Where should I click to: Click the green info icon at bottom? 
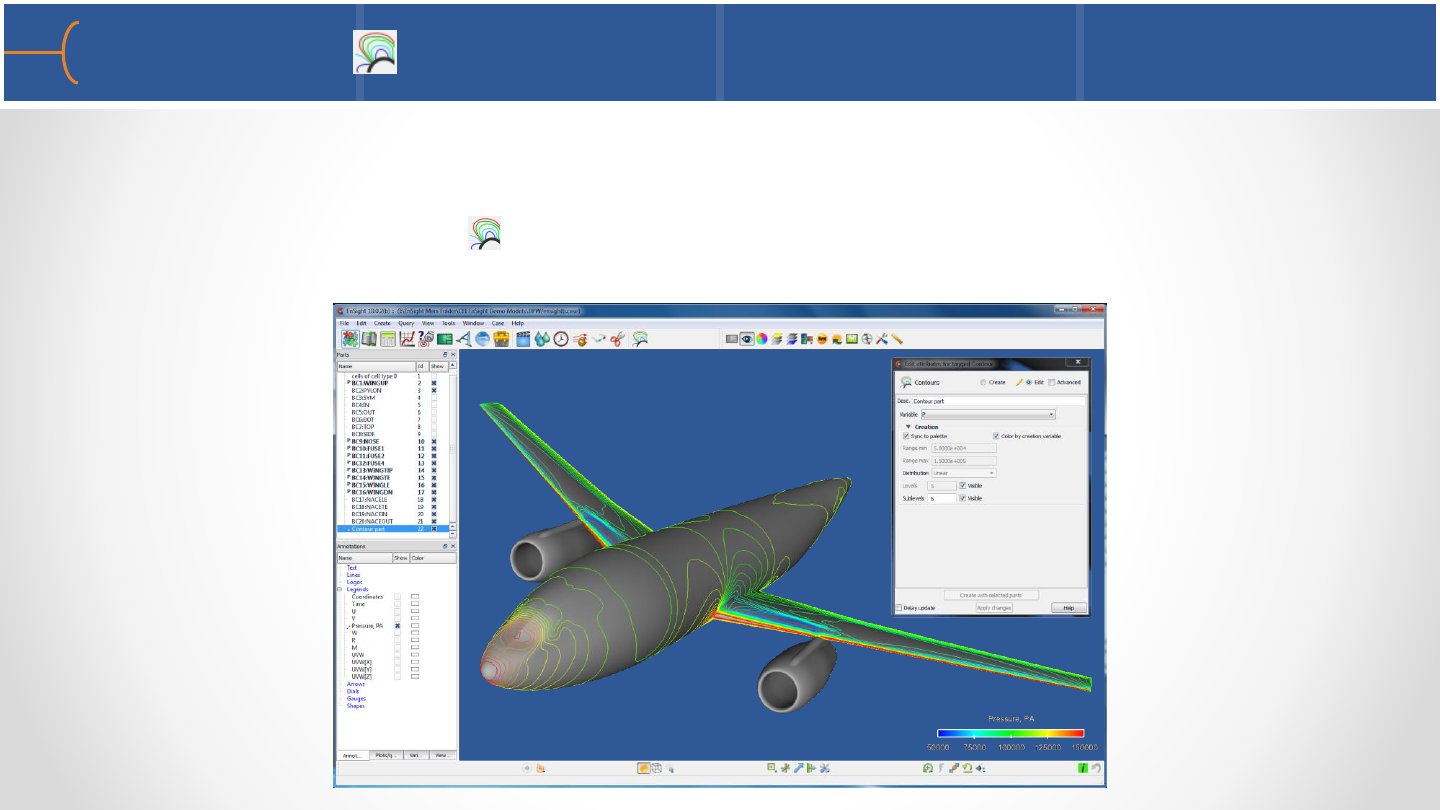[1082, 768]
